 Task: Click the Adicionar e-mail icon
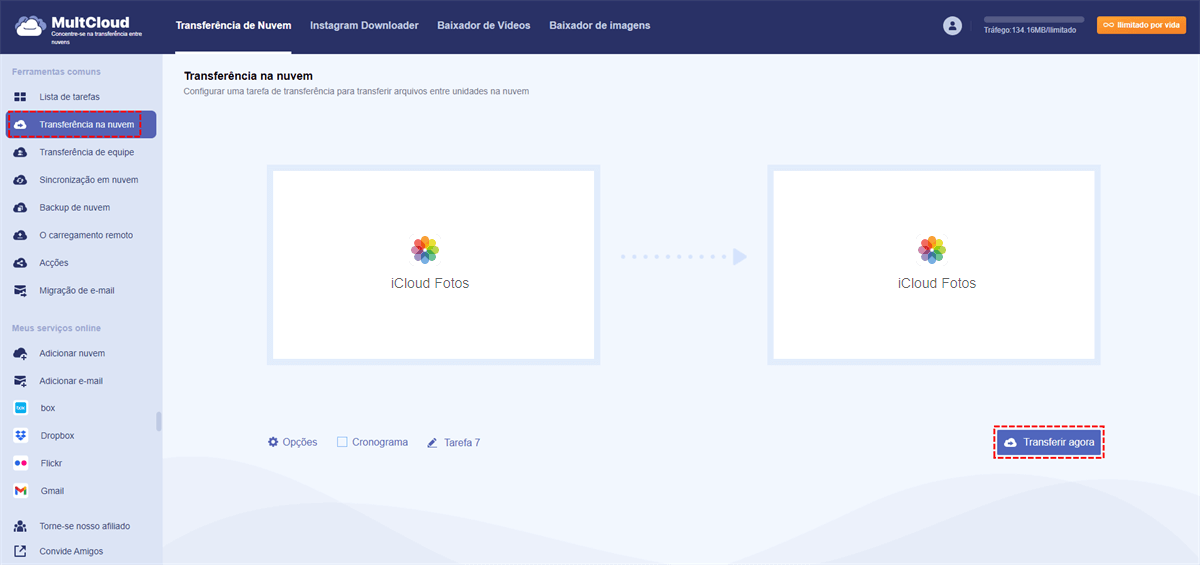20,381
